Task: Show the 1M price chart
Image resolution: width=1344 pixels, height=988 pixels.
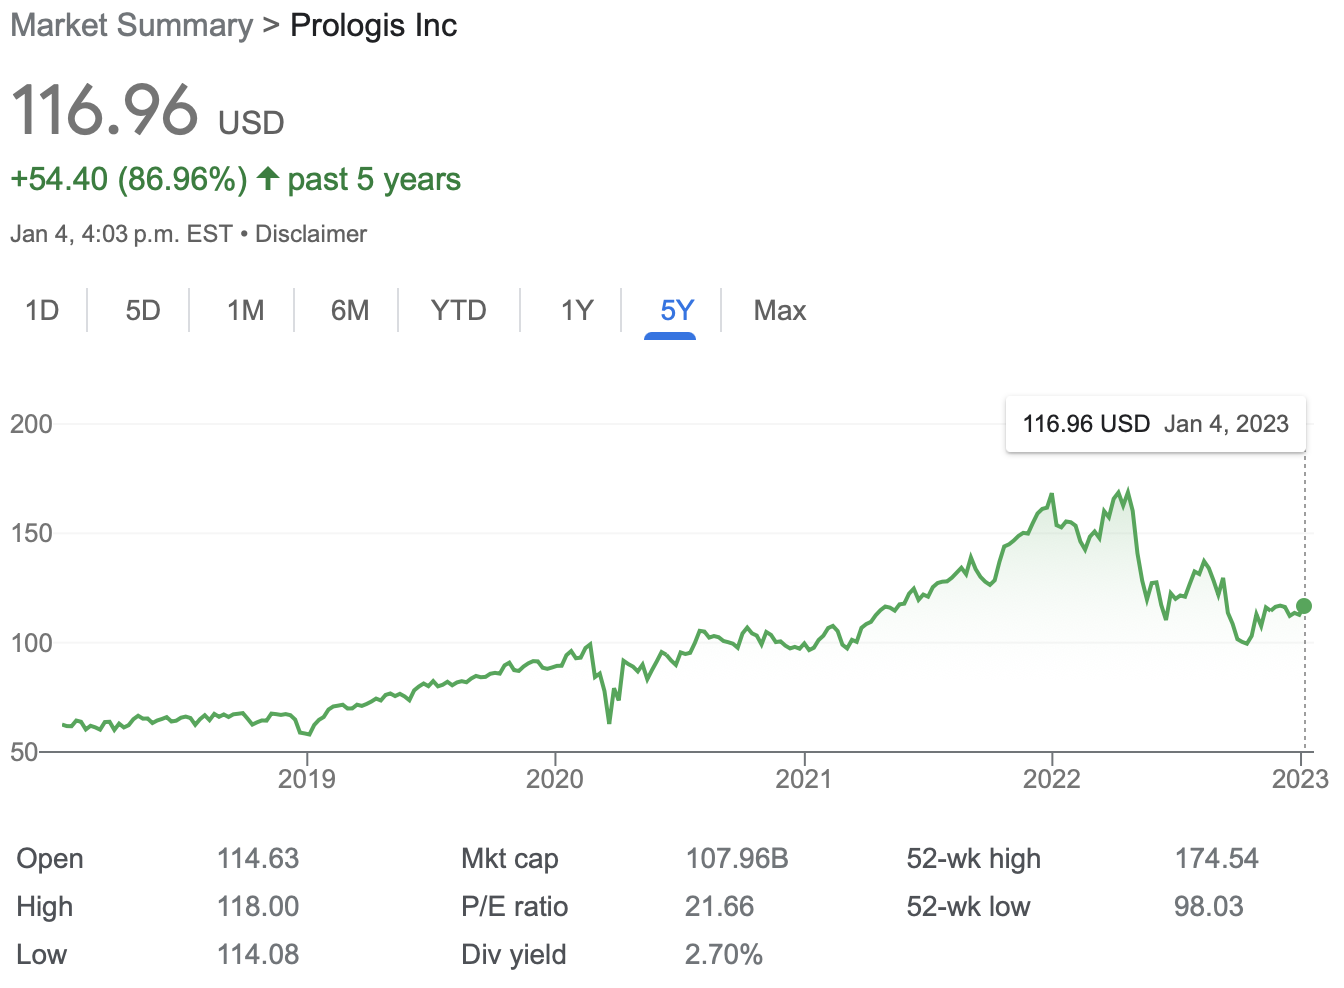Action: point(245,311)
